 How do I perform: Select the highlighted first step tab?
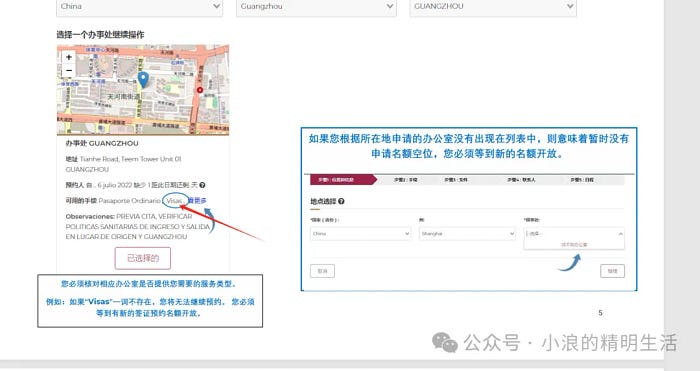click(x=343, y=179)
